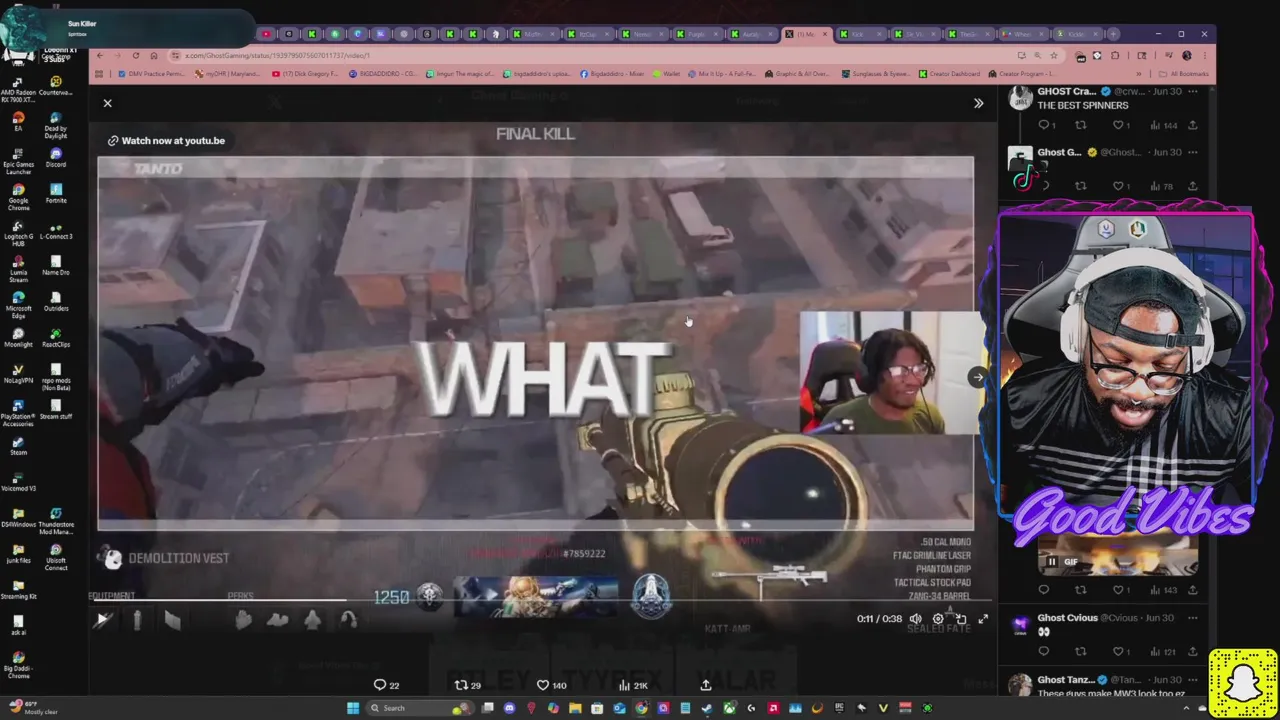Open Watch now at youtu.be link

(x=167, y=141)
